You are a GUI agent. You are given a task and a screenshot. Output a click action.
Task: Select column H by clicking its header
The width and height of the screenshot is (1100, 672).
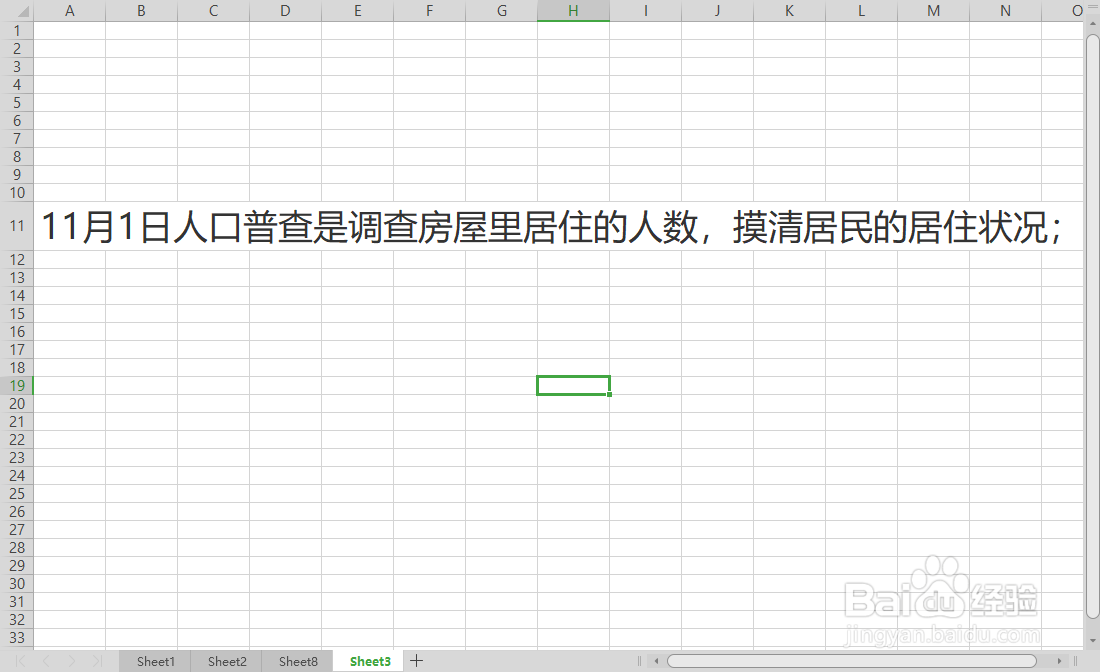573,10
